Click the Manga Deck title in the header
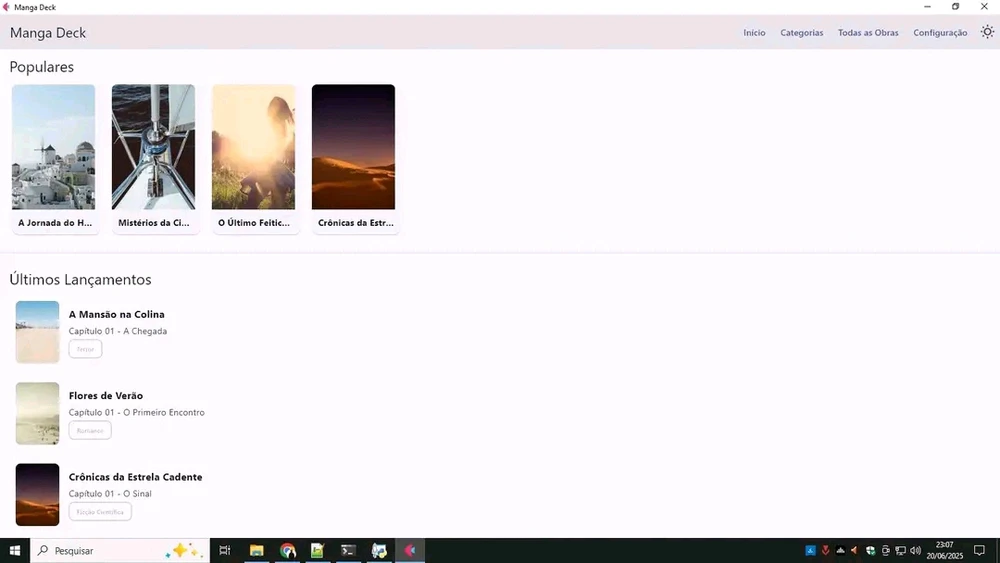 48,33
